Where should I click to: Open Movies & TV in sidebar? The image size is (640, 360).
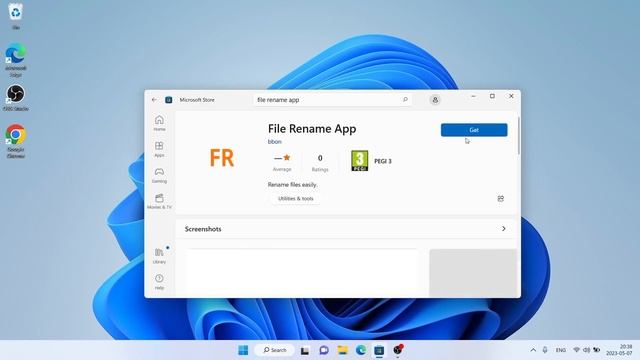click(159, 201)
